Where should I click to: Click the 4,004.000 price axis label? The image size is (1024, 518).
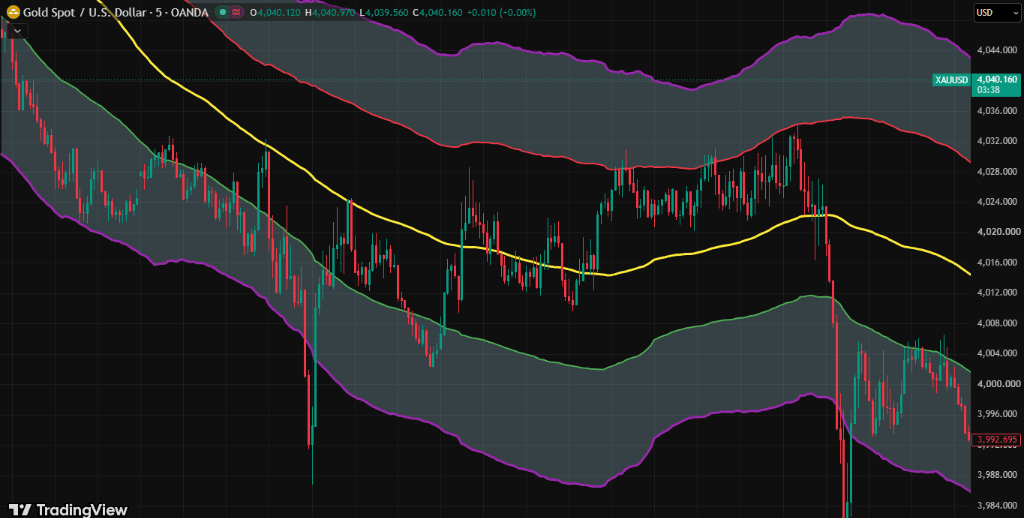pyautogui.click(x=997, y=353)
